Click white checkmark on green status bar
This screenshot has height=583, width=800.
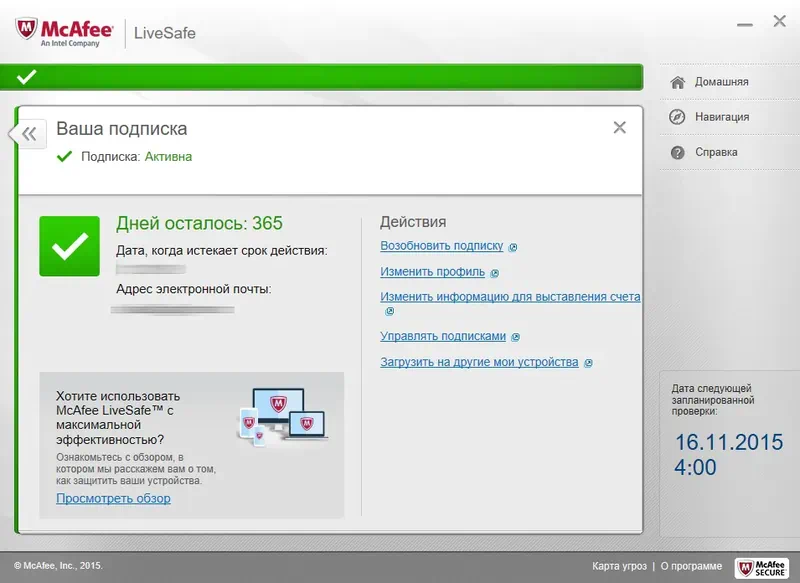coord(26,77)
